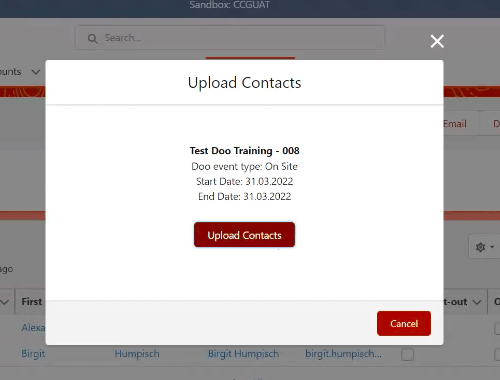The width and height of the screenshot is (500, 380).
Task: Focus the Search input field
Action: [230, 38]
